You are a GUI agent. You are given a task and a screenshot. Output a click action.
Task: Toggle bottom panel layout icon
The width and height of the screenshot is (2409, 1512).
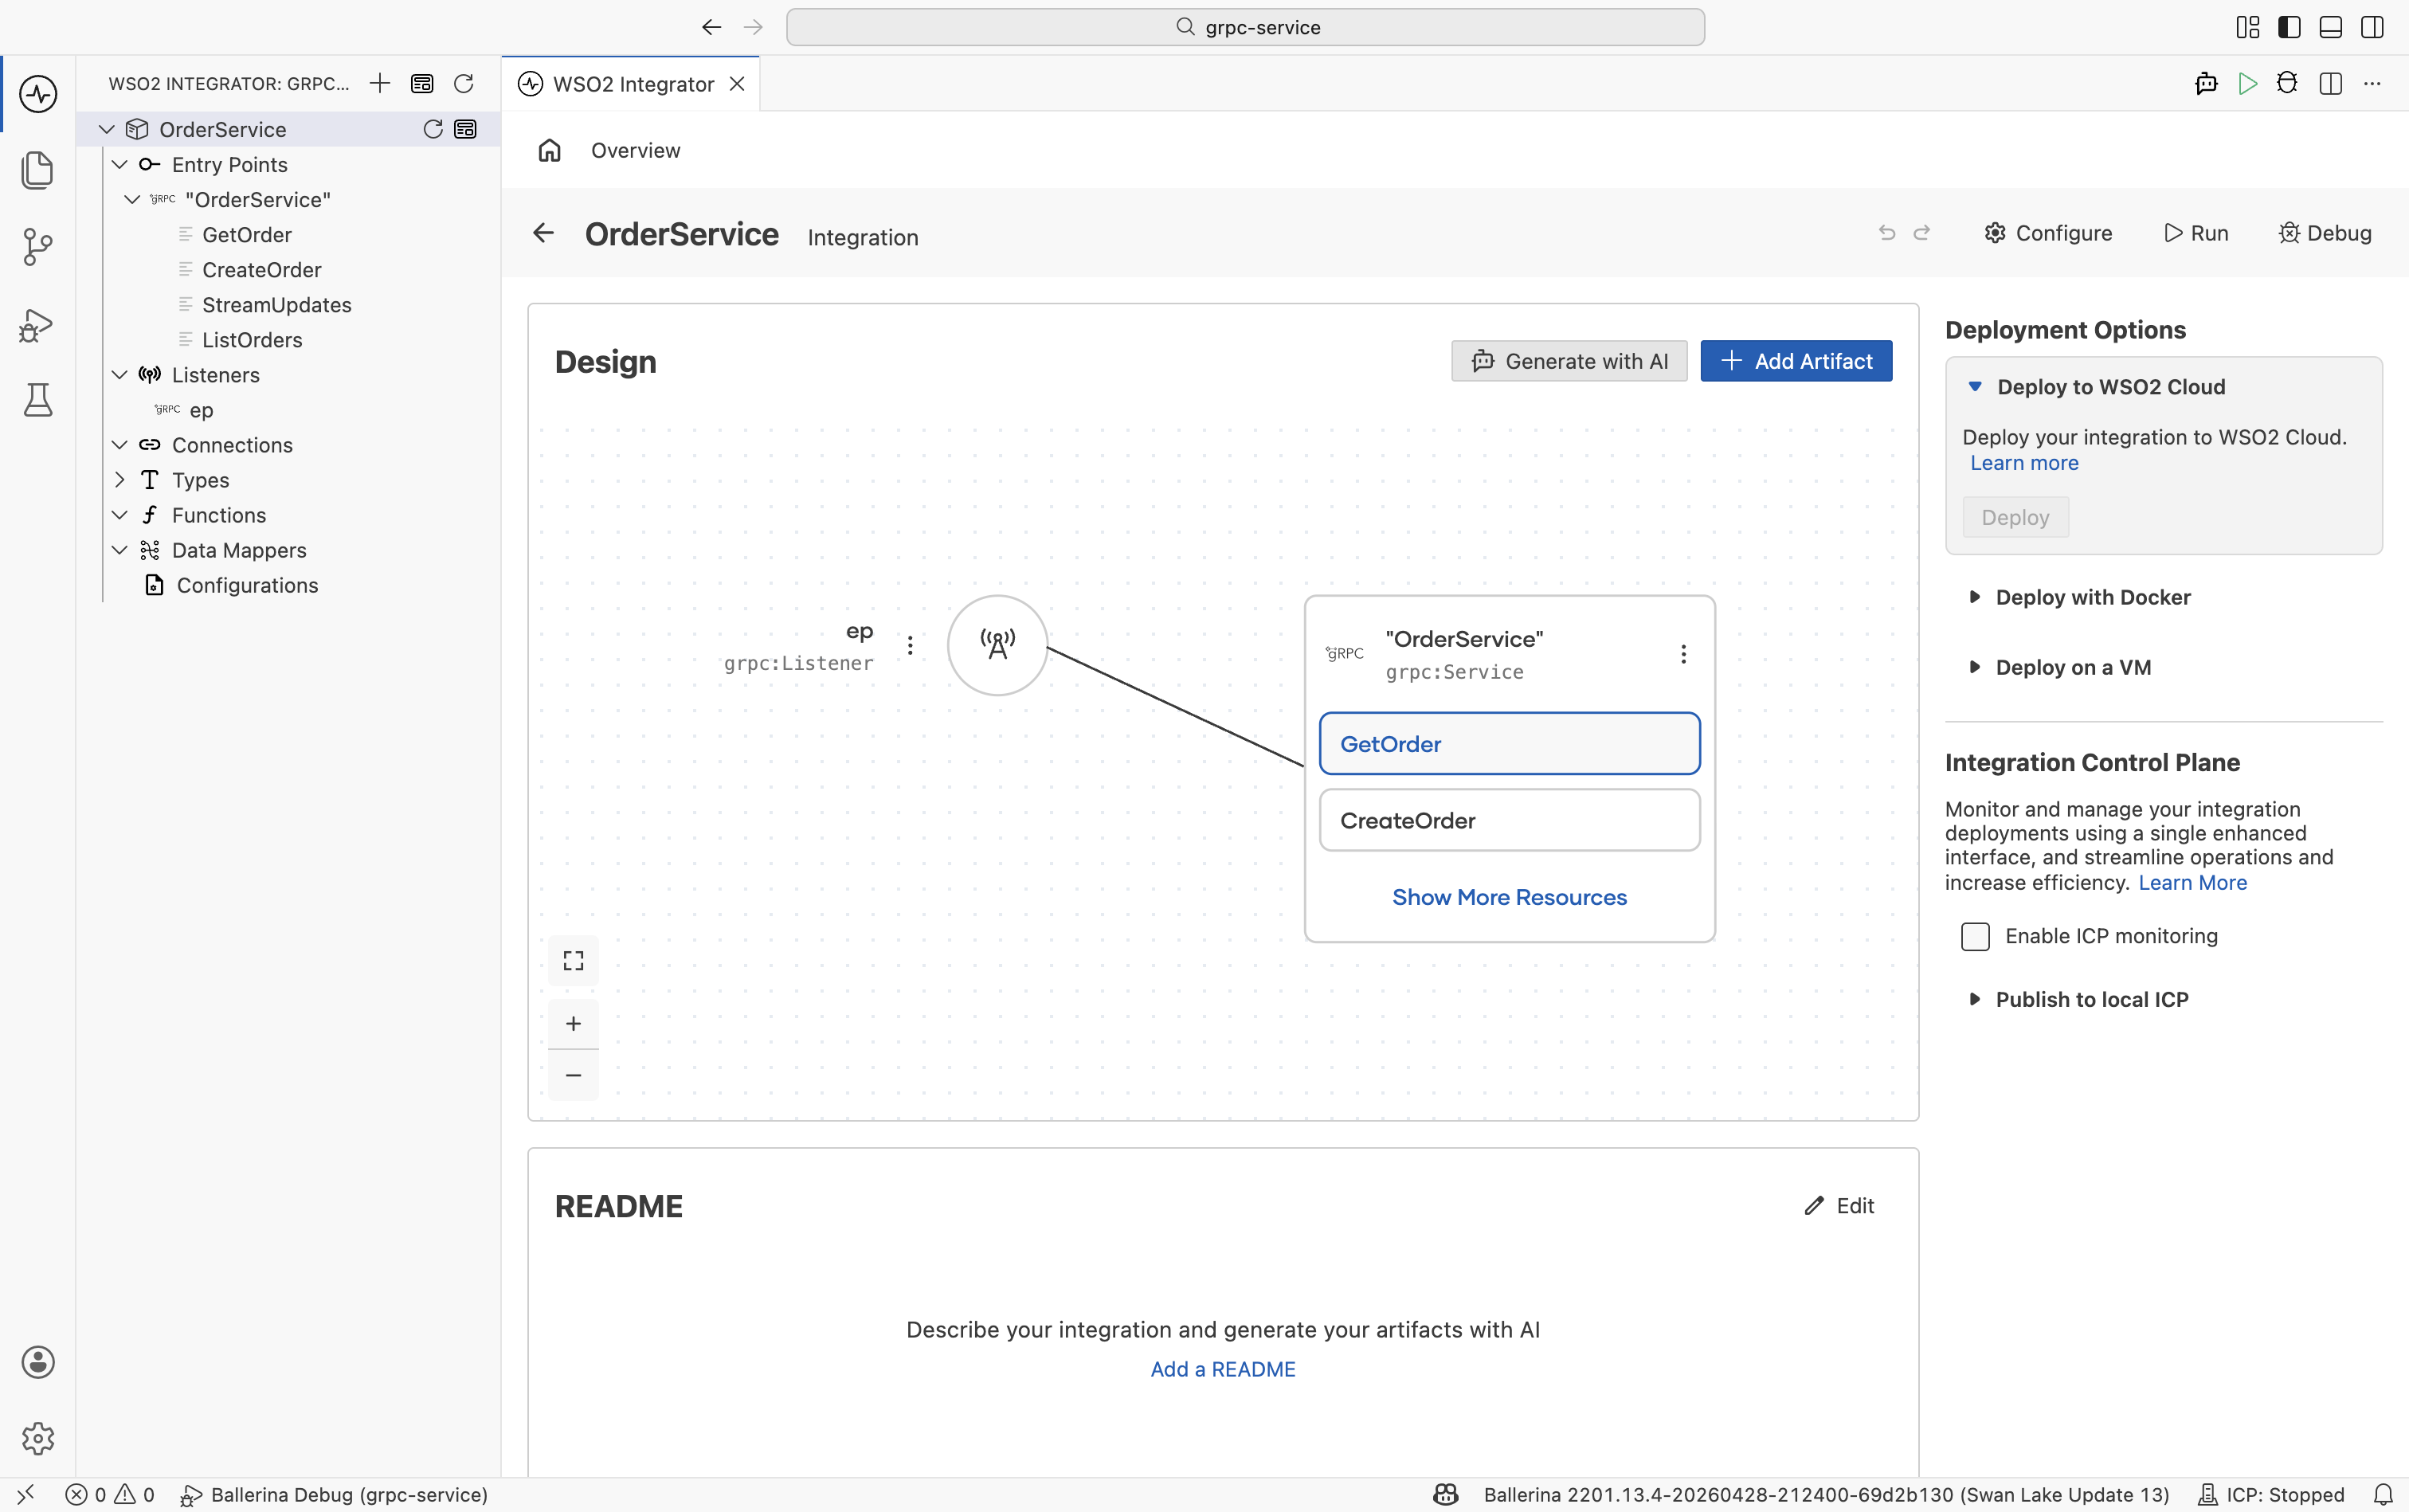pos(2331,27)
